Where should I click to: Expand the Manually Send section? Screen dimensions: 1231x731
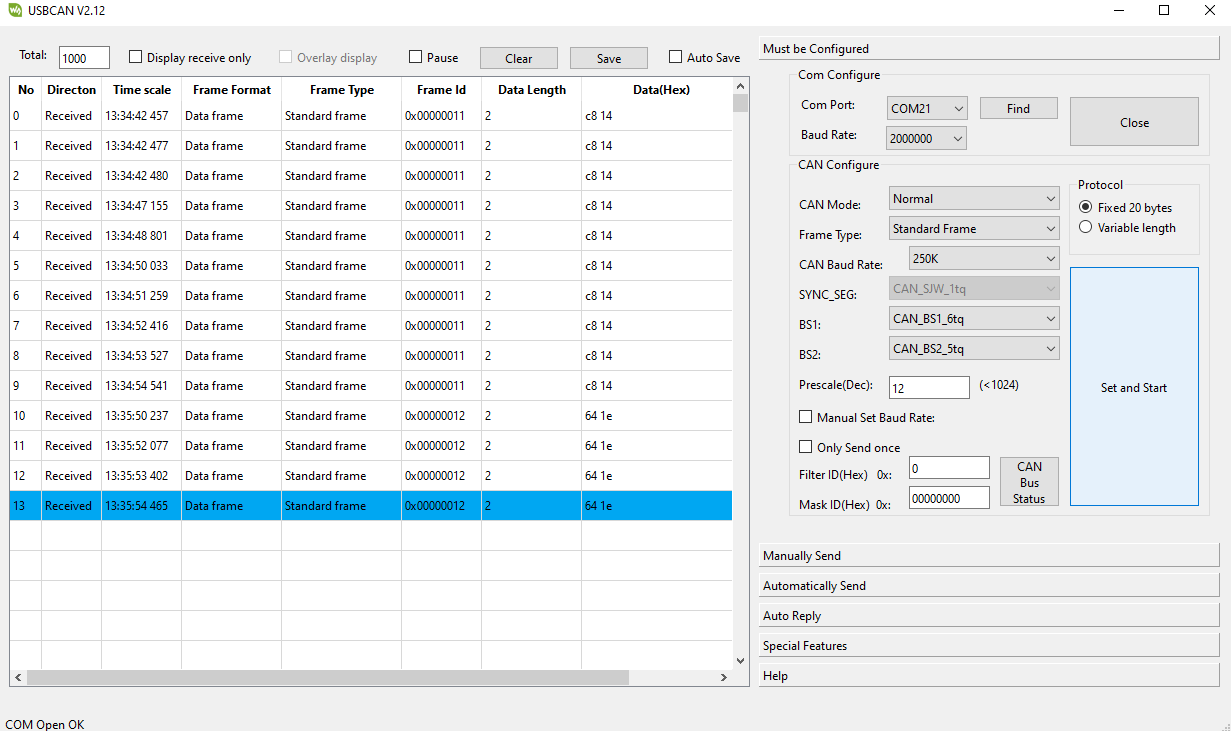click(988, 556)
